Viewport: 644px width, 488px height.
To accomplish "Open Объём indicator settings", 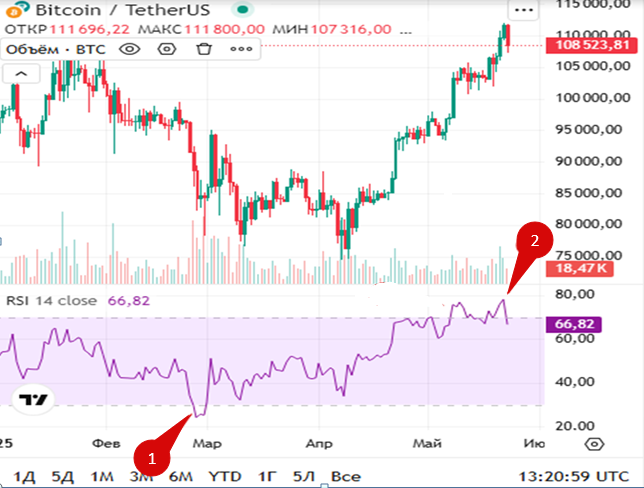I will [x=167, y=48].
